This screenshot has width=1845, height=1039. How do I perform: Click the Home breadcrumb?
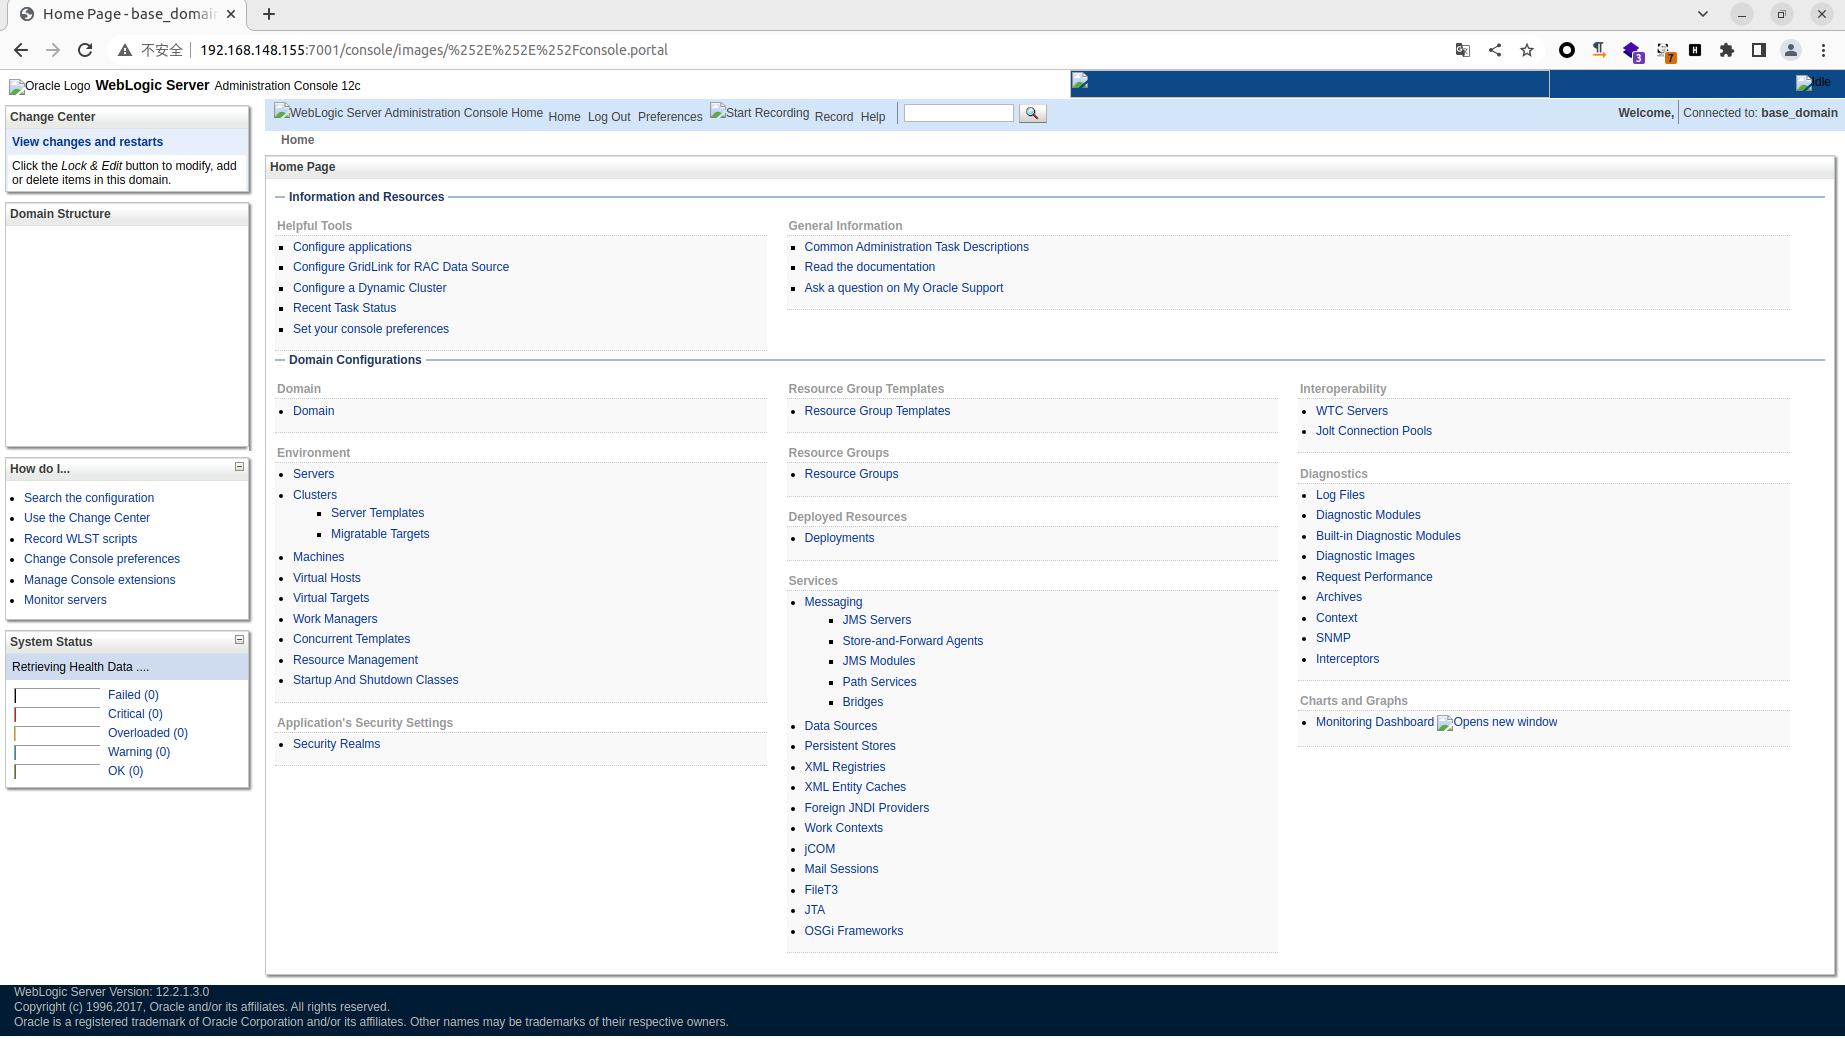[x=297, y=140]
